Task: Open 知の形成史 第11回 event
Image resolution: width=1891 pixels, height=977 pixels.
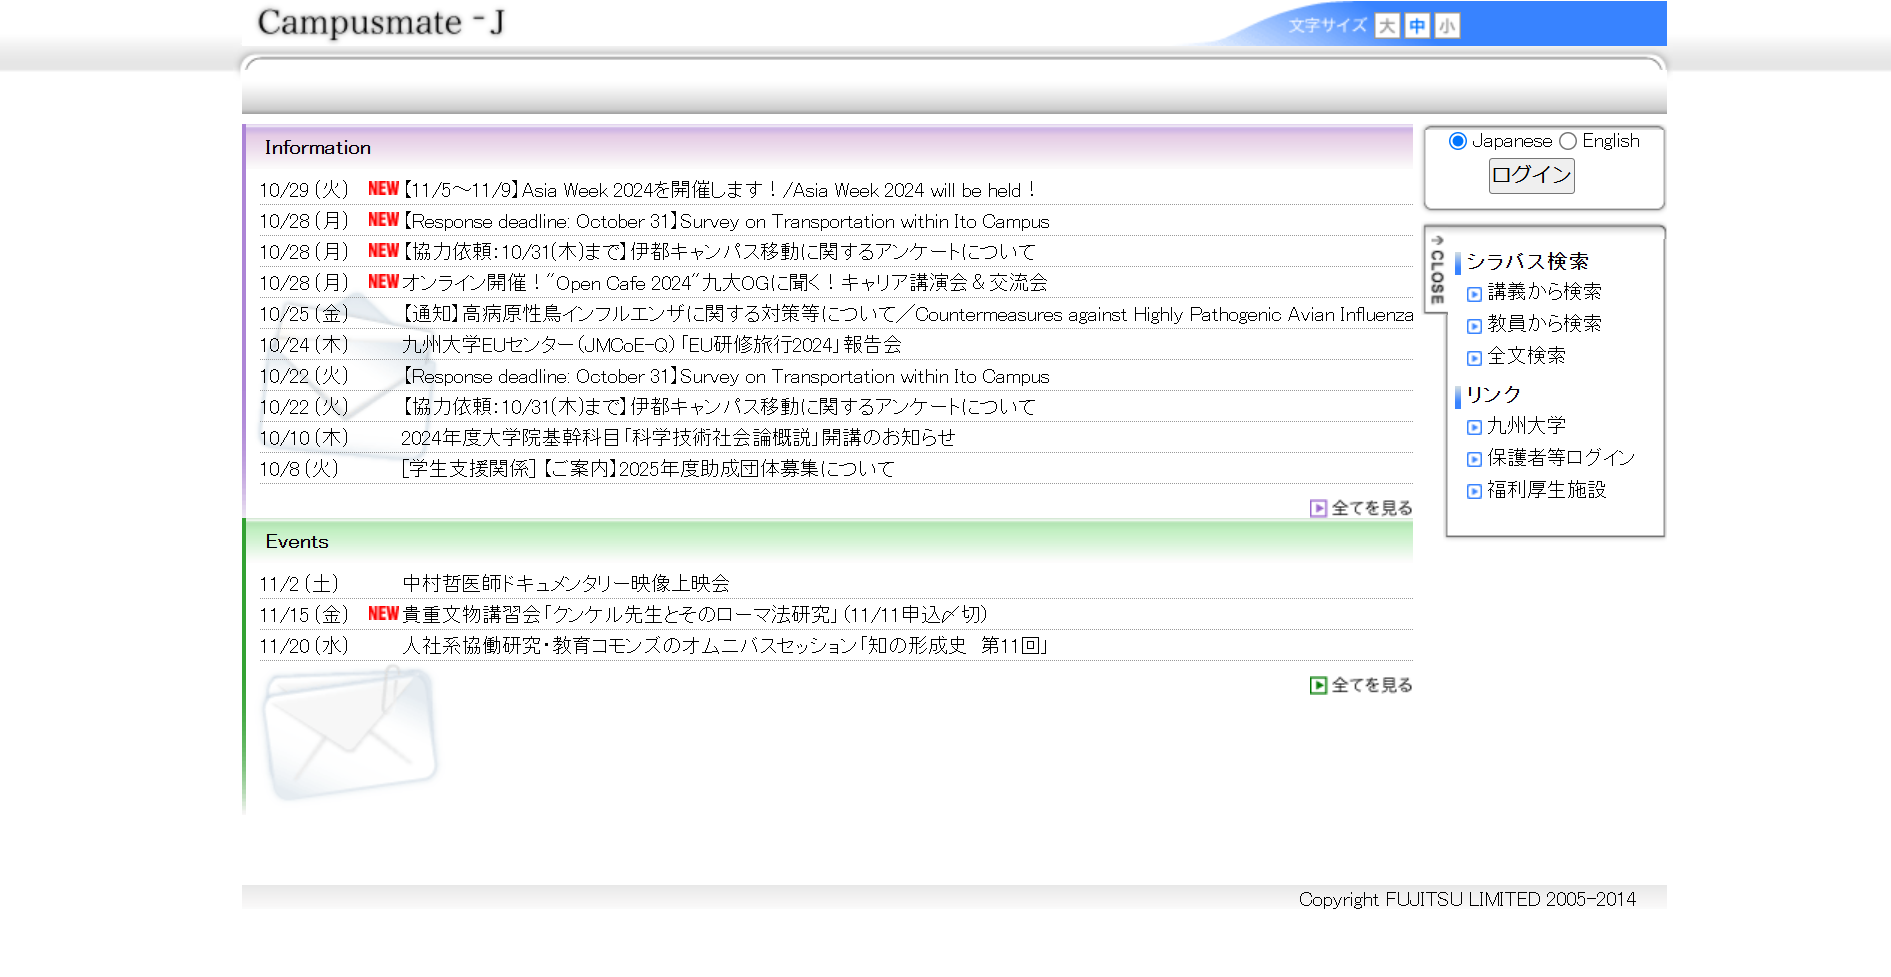Action: (725, 646)
